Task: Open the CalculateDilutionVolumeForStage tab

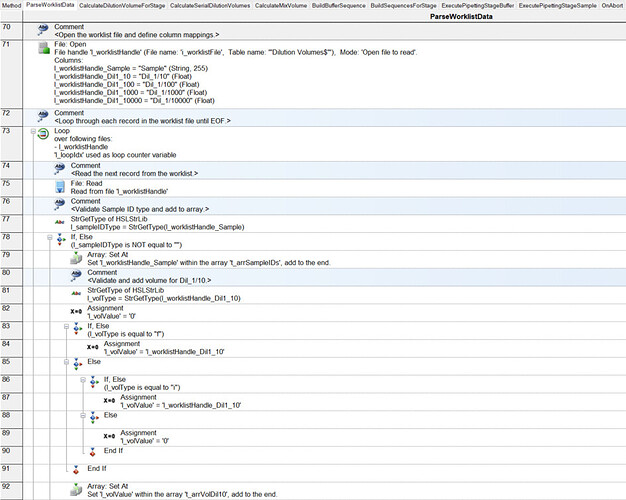Action: pos(122,6)
